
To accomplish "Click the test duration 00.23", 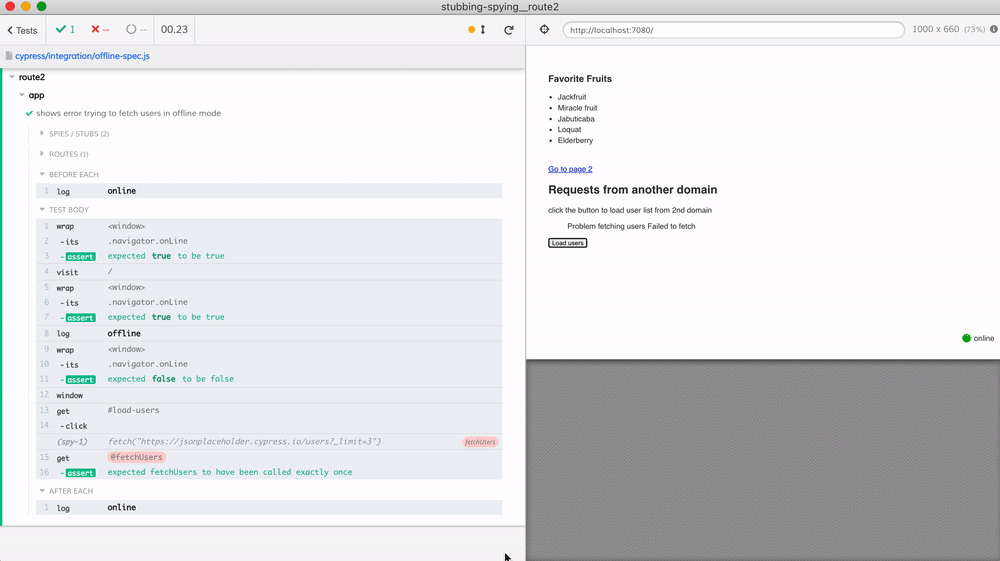I will [174, 29].
